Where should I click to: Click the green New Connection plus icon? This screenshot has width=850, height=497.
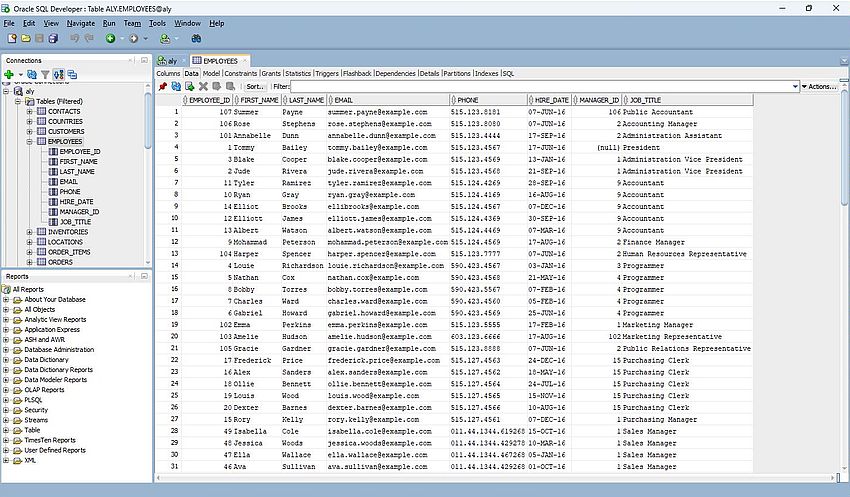pyautogui.click(x=10, y=74)
